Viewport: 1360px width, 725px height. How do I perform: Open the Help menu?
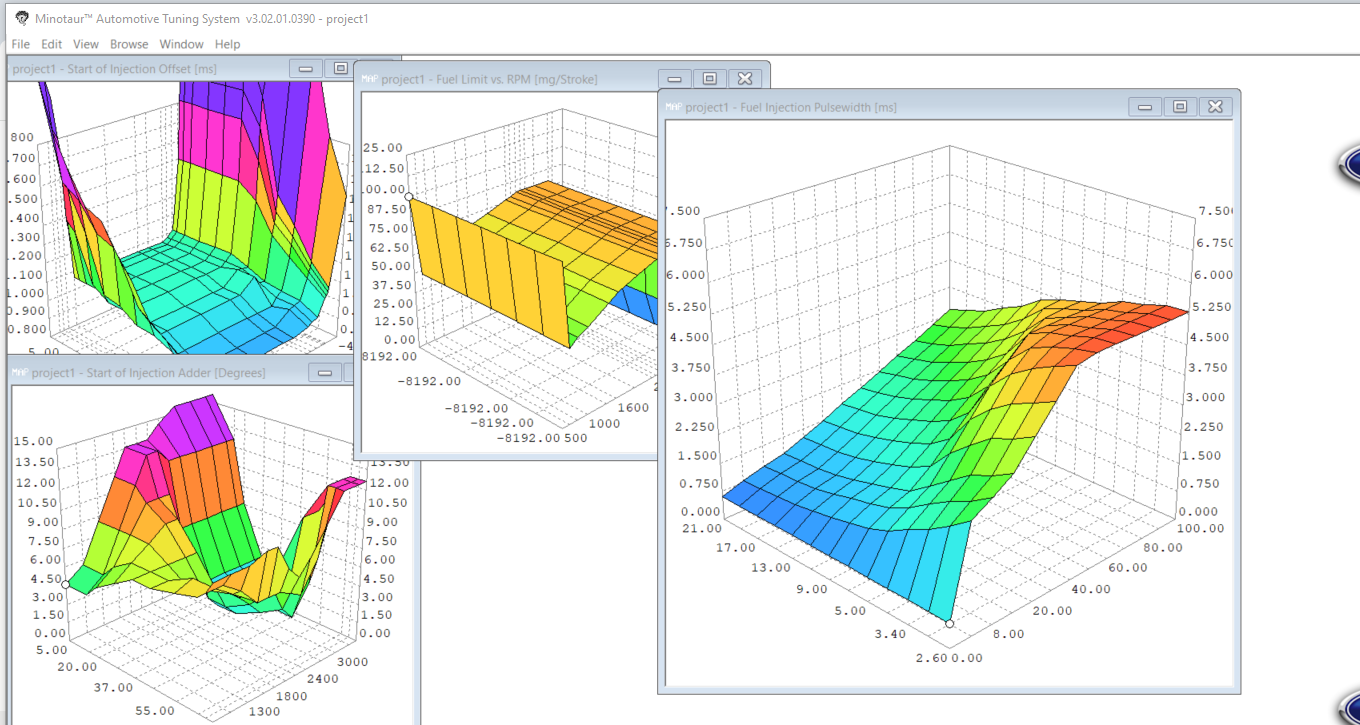pos(227,44)
